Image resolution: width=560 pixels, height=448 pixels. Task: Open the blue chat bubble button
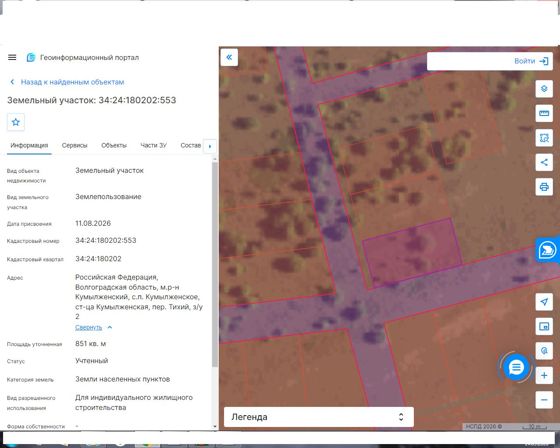pos(516,367)
